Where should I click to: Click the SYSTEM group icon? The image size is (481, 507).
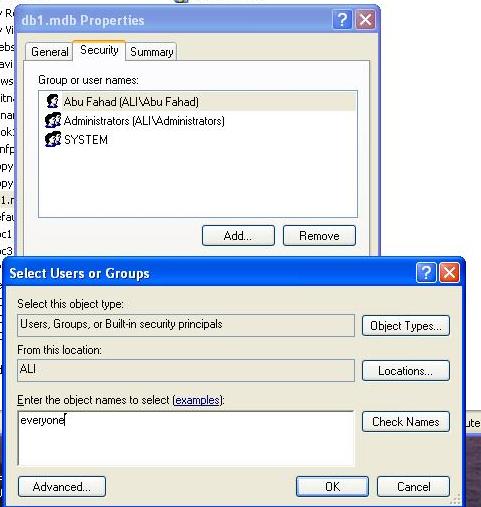coord(53,139)
